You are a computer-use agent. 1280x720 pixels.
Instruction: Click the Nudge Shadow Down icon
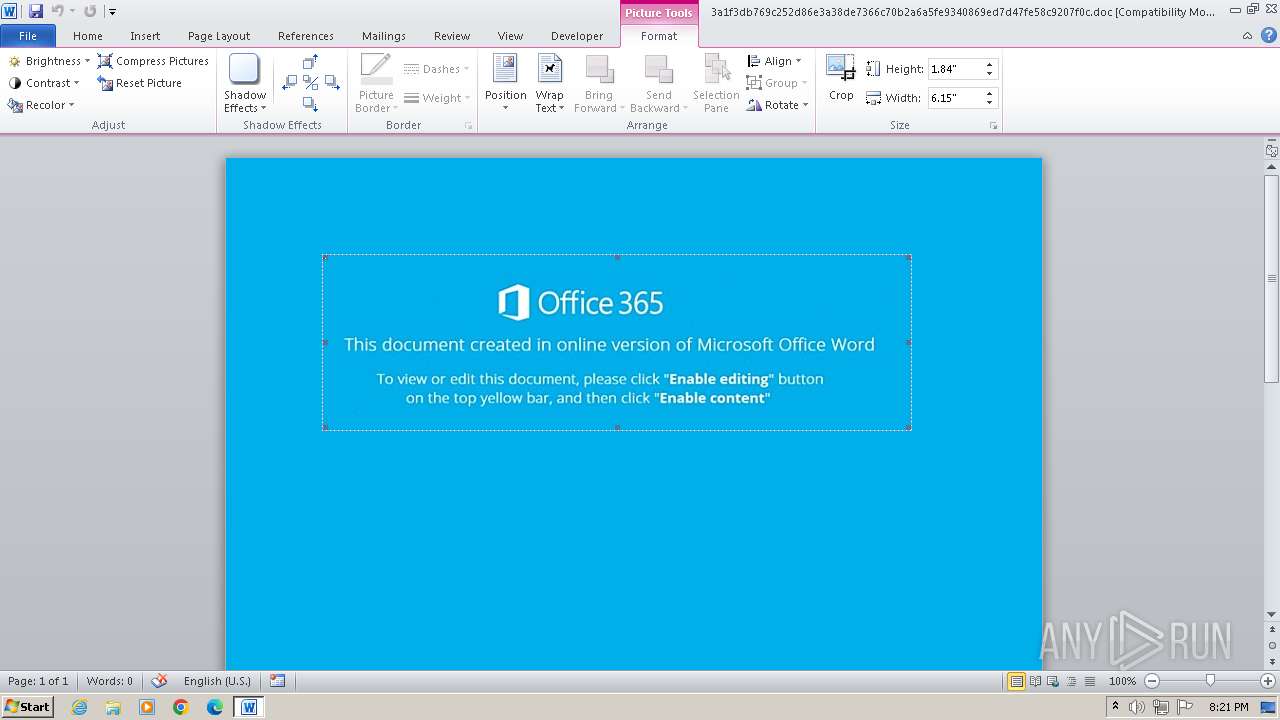point(310,104)
